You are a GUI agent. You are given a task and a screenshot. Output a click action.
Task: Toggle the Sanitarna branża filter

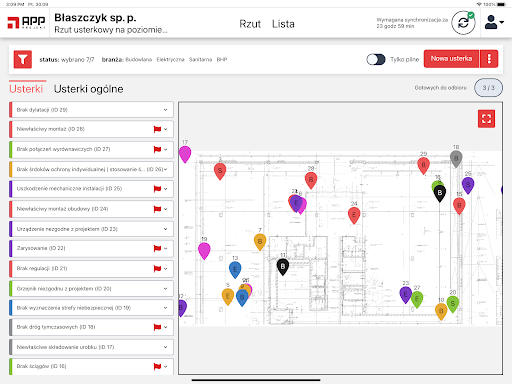pyautogui.click(x=200, y=60)
